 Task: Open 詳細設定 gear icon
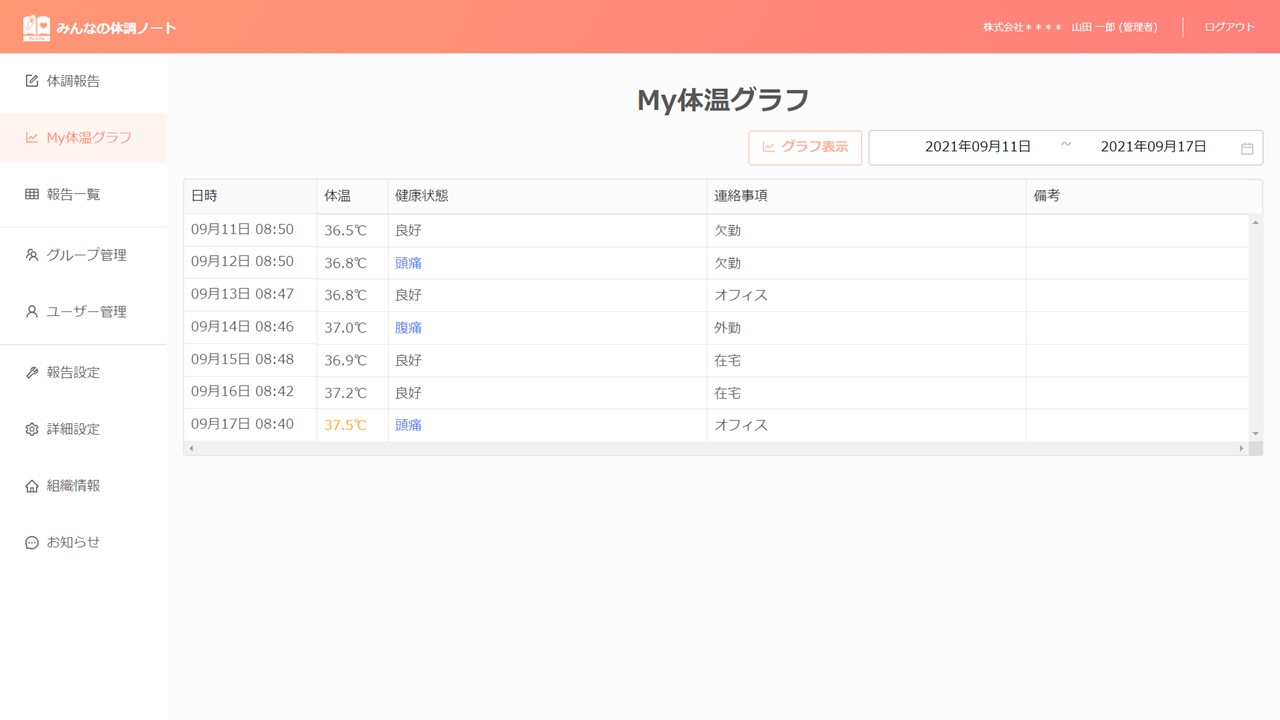[32, 429]
